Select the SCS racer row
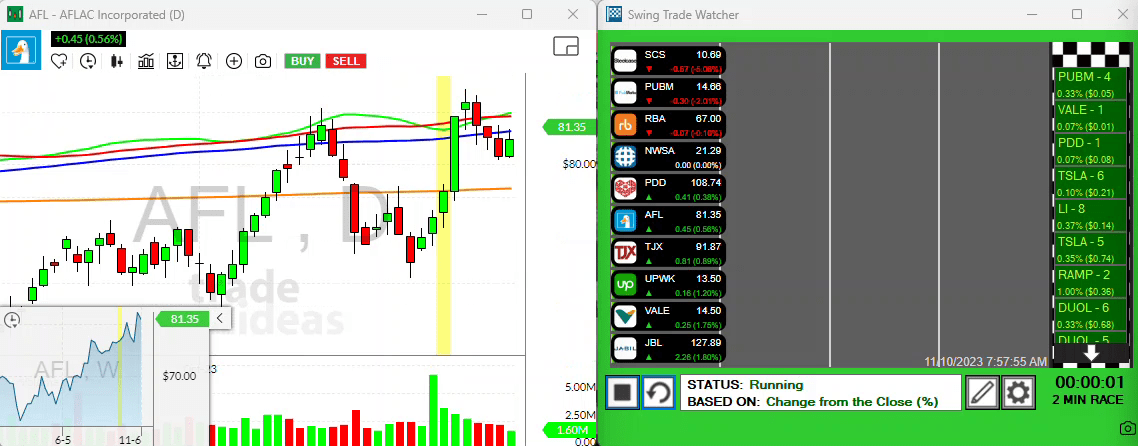Viewport: 1138px width, 446px height. (x=668, y=61)
